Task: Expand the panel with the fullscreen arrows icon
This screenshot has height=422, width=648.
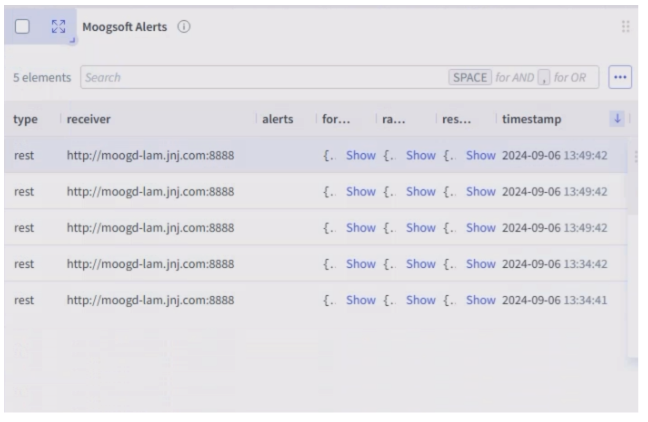Action: click(58, 27)
